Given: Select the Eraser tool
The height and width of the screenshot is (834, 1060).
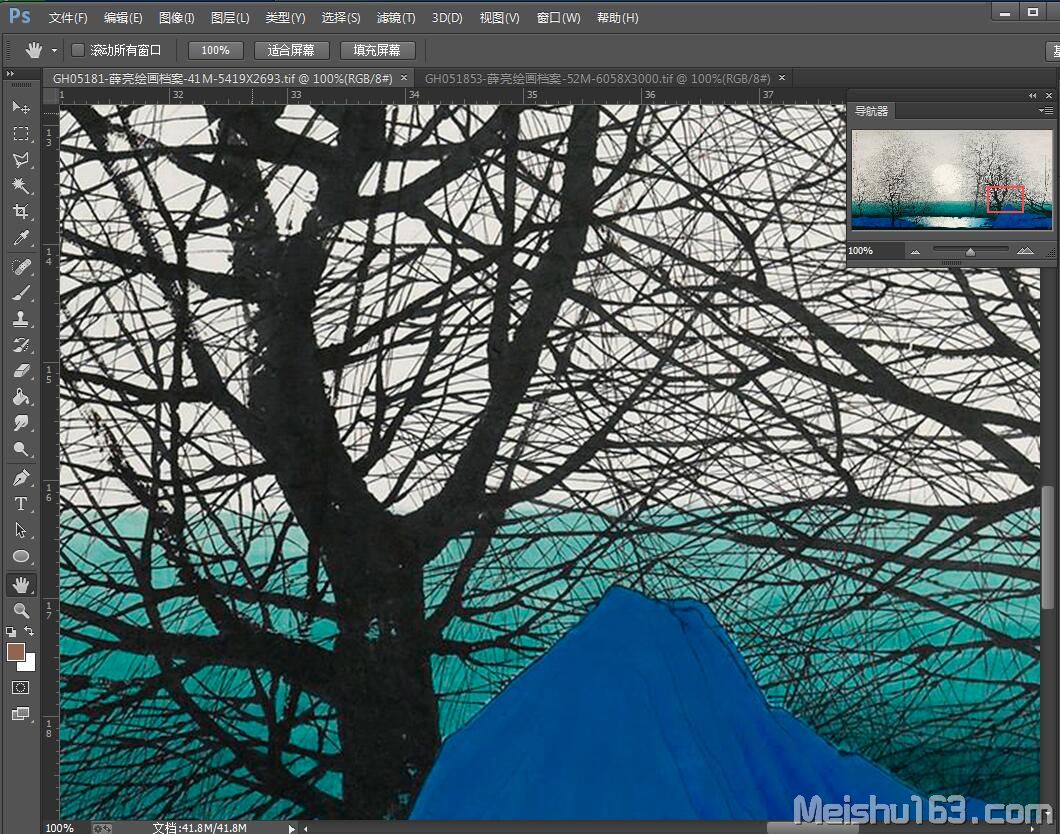Looking at the screenshot, I should (x=21, y=371).
